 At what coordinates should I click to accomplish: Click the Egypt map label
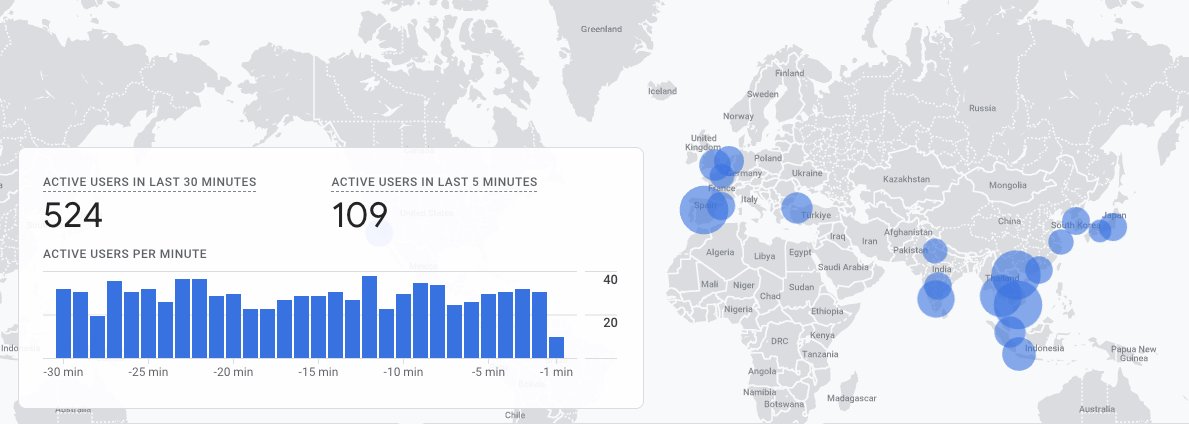800,253
